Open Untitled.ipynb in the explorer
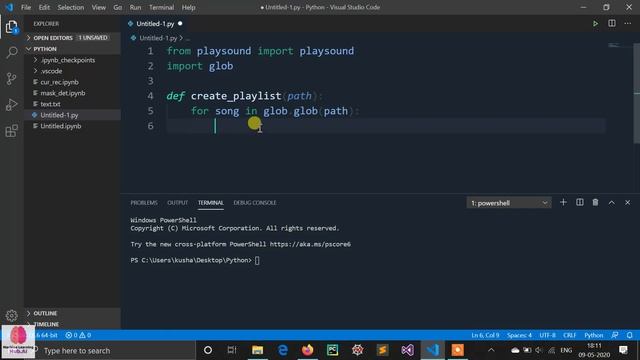 pos(72,126)
